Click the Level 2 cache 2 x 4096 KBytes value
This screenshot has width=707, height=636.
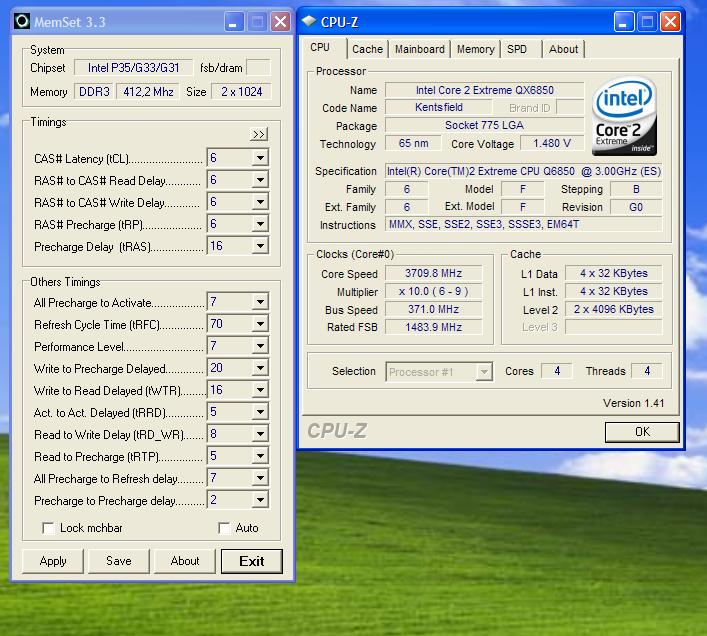(x=614, y=309)
